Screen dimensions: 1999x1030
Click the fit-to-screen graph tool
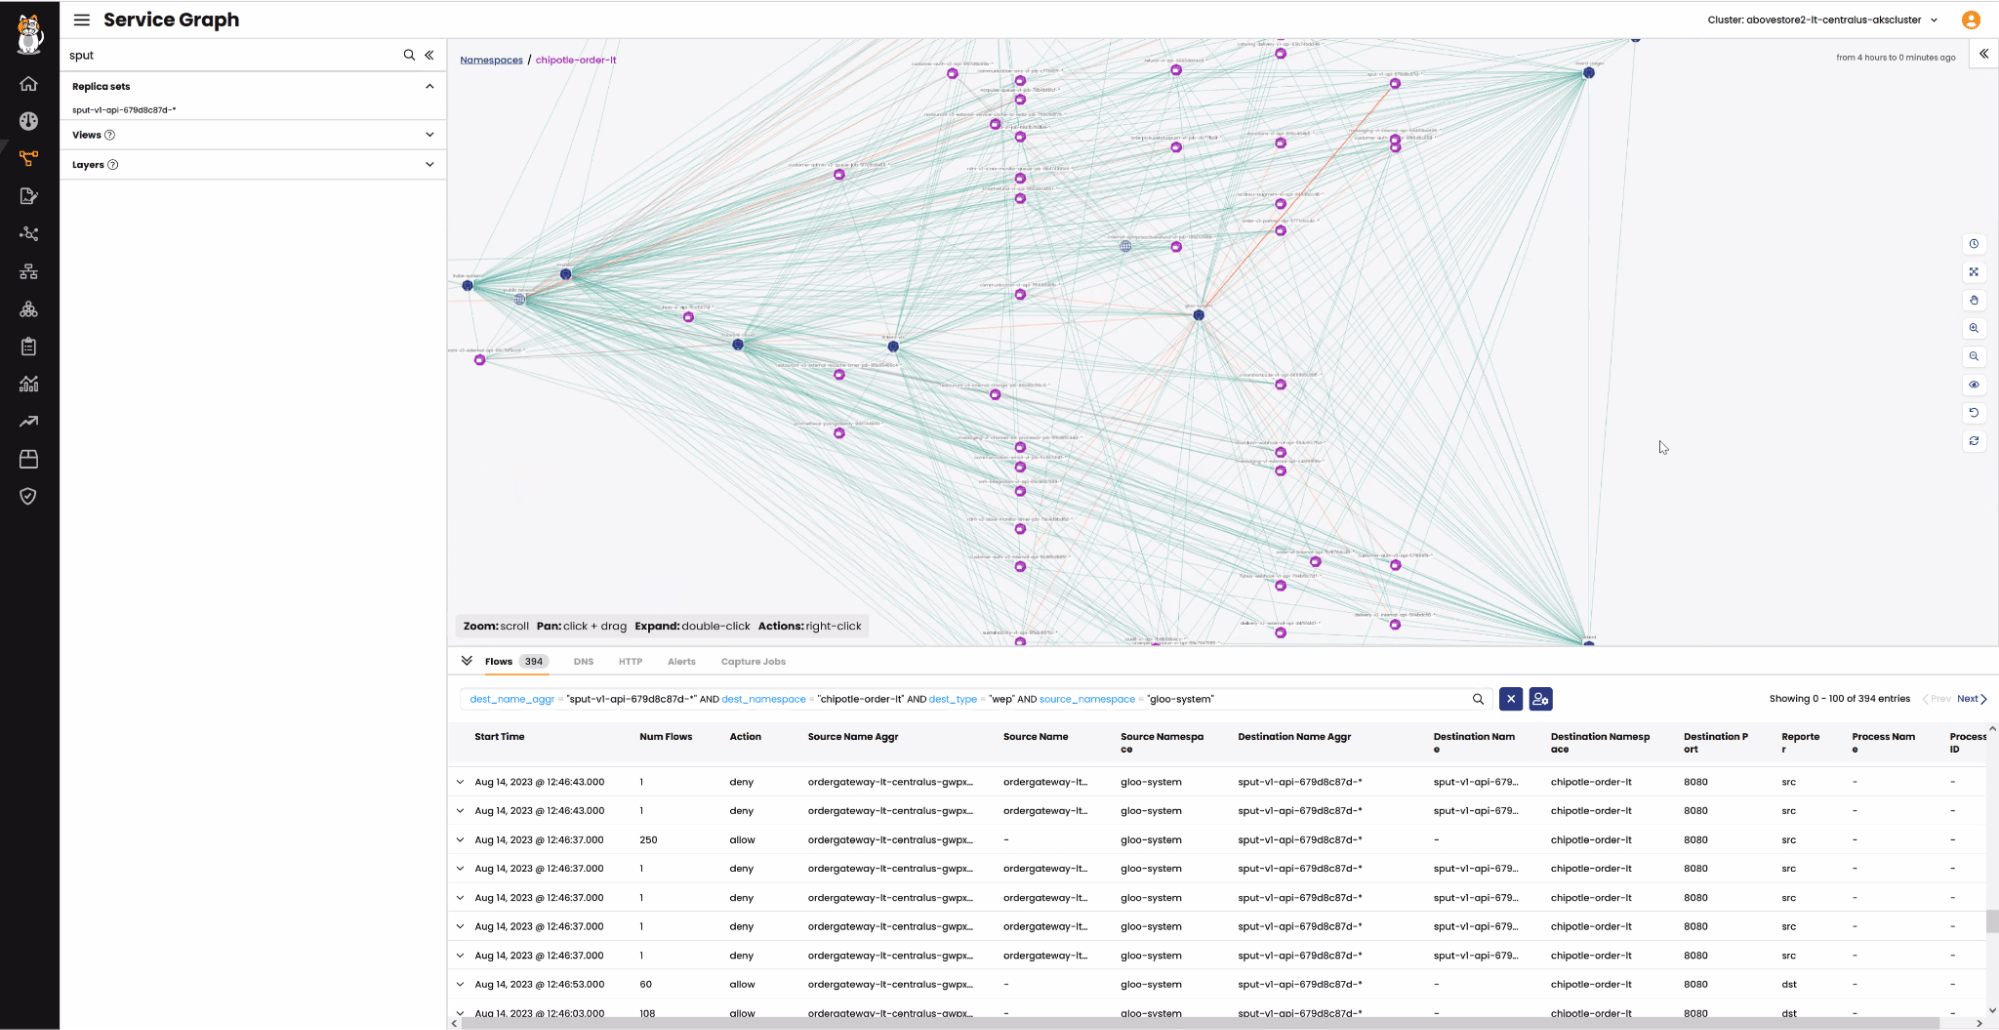point(1974,272)
